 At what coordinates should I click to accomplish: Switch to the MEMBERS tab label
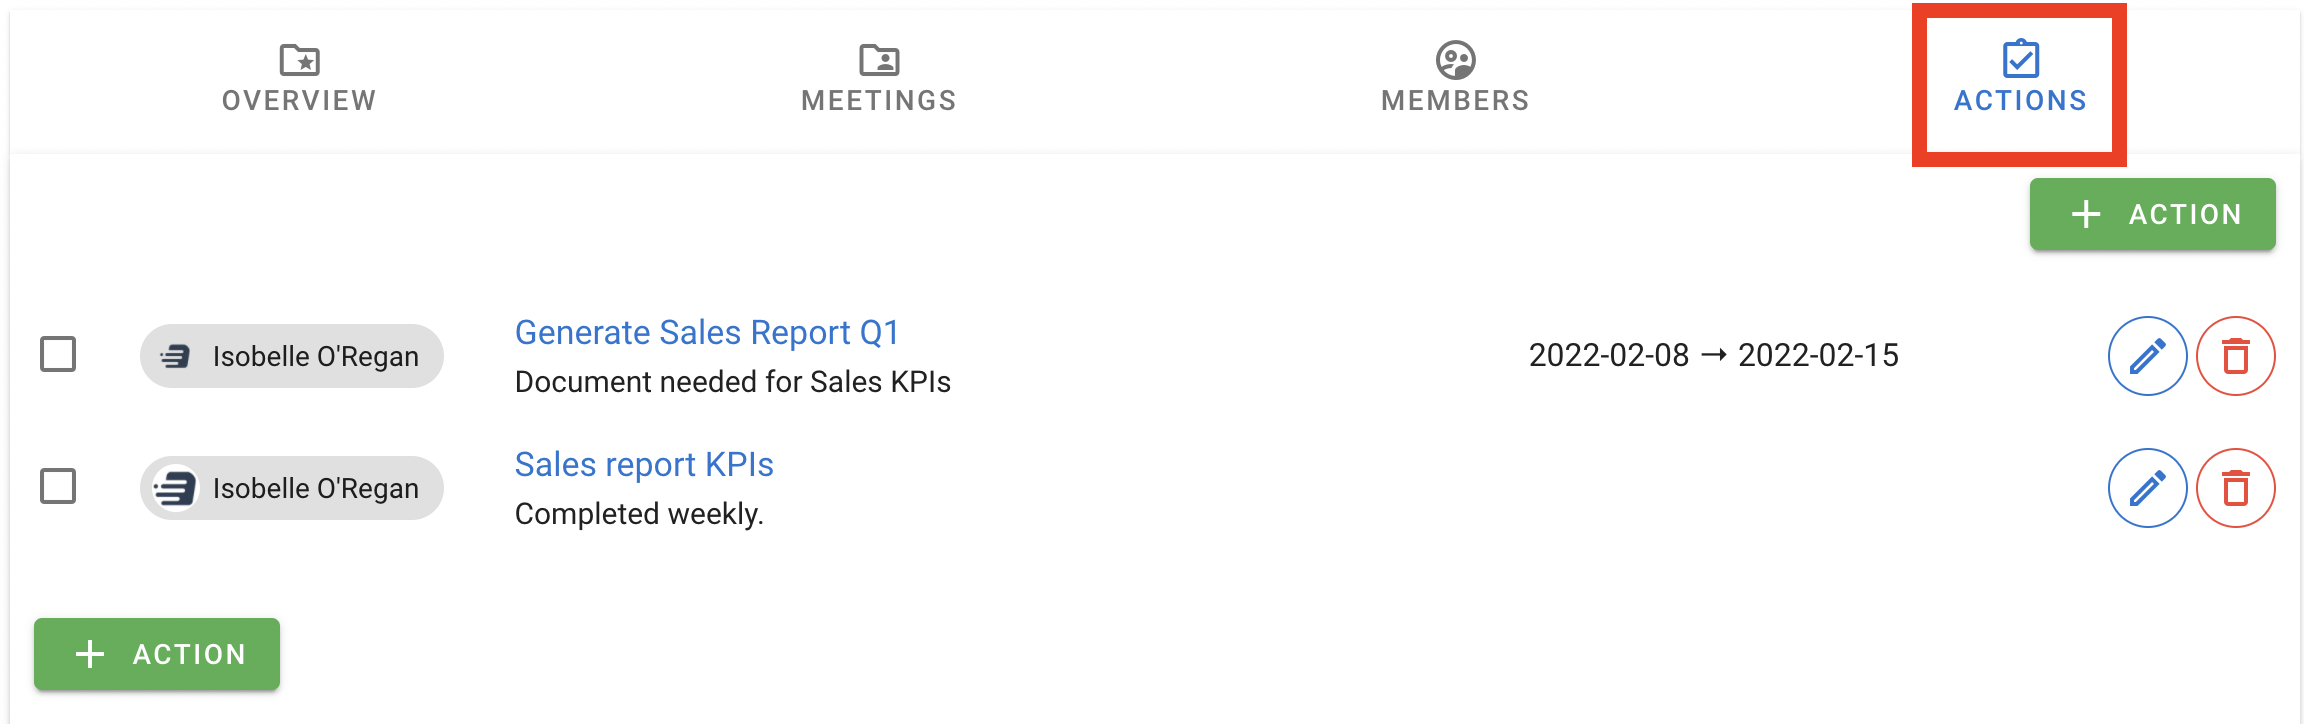1455,100
